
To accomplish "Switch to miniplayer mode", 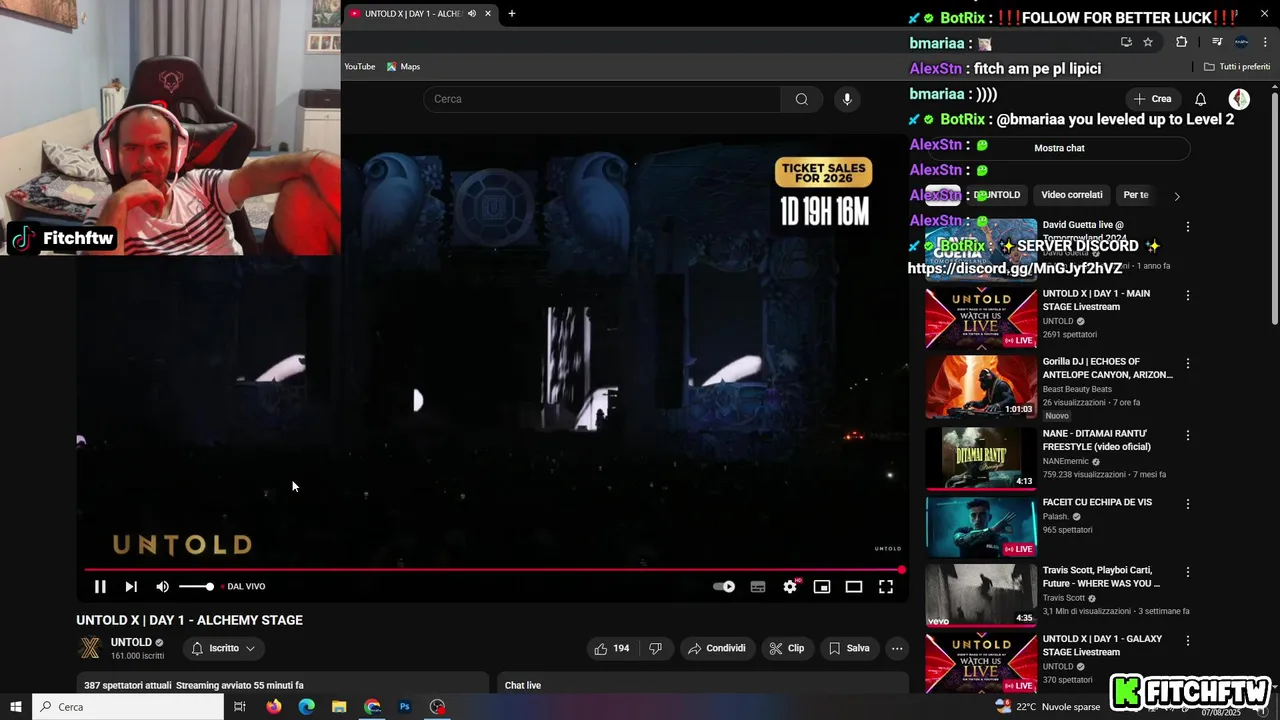I will pyautogui.click(x=822, y=587).
